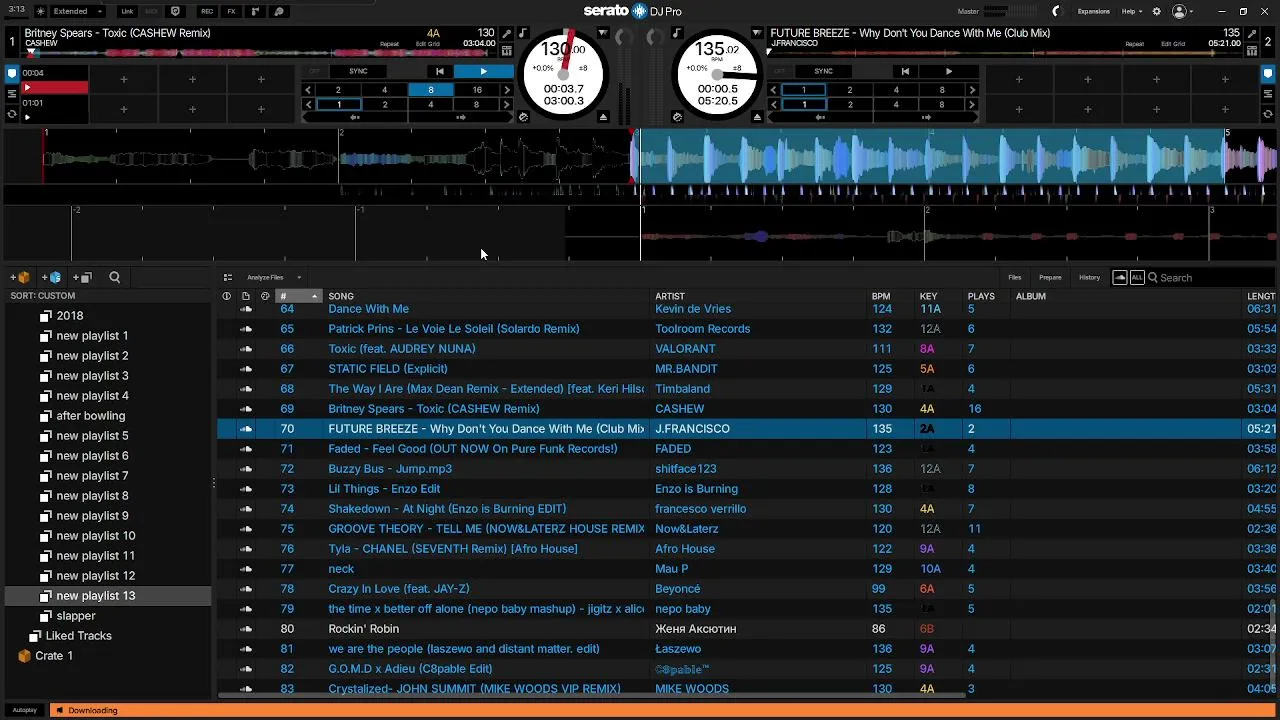Toggle SYNC on deck 2

pos(823,71)
